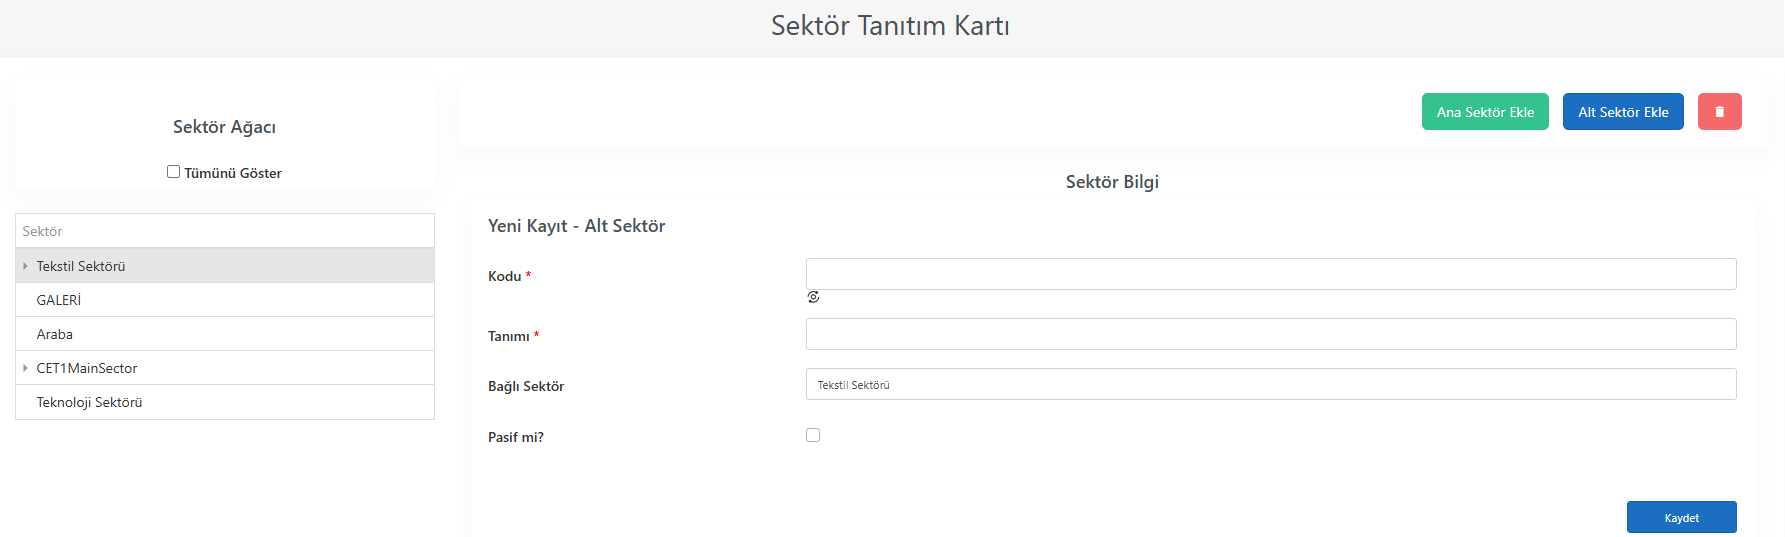
Task: Click the Sektör Bilgi section heading
Action: point(1112,182)
